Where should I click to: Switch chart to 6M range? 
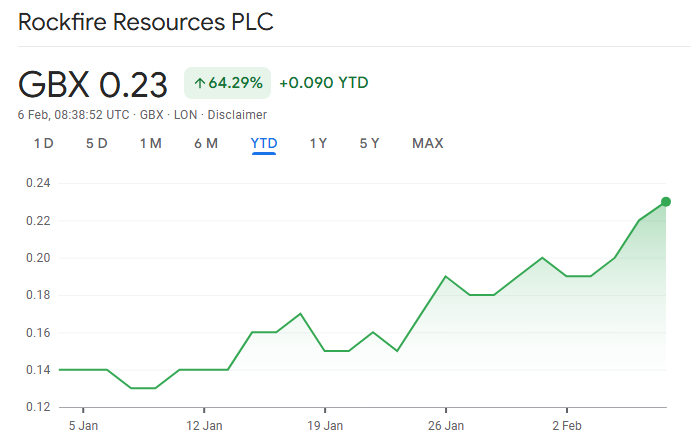(x=206, y=143)
